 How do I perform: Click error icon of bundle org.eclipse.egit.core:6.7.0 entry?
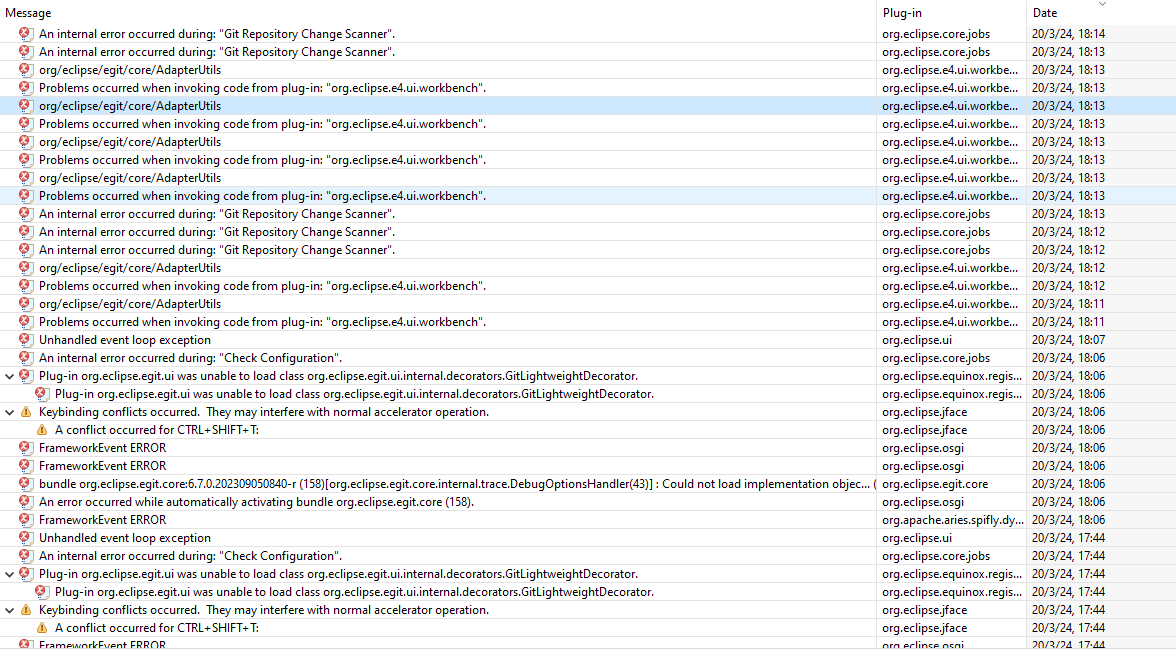coord(26,484)
